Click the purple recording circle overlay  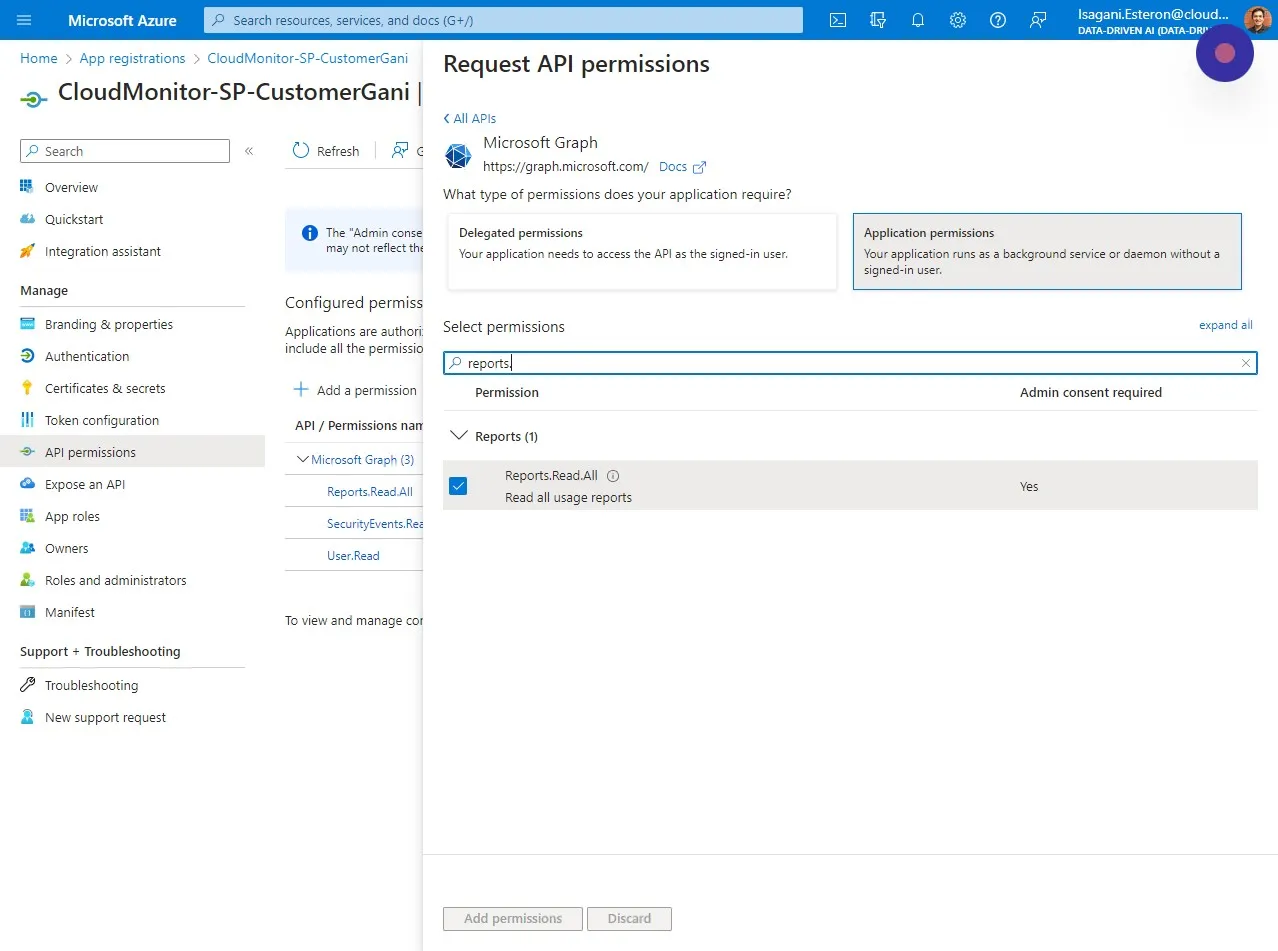point(1225,53)
